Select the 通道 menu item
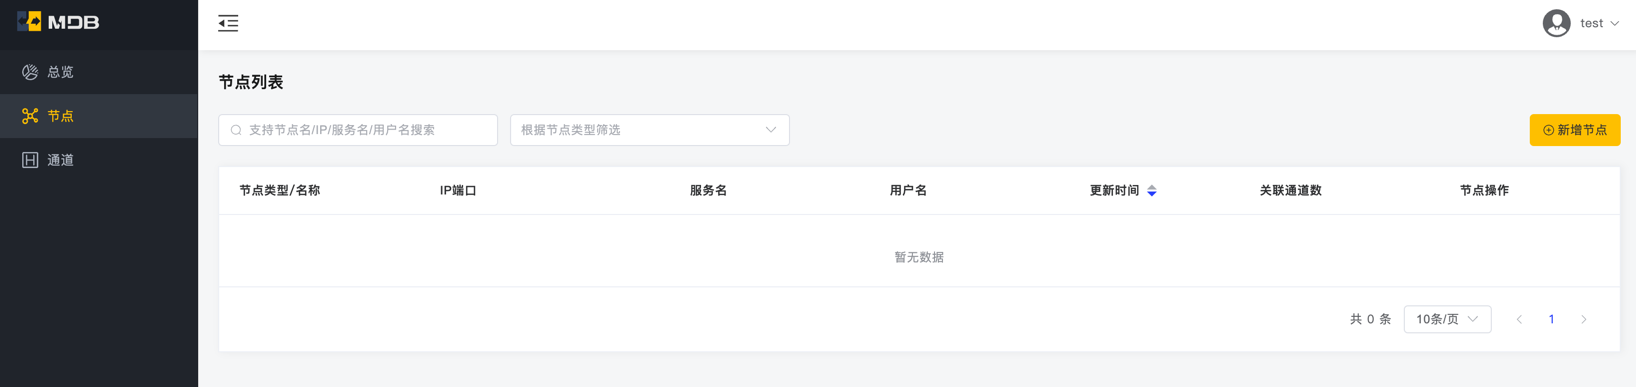This screenshot has height=387, width=1636. point(99,160)
